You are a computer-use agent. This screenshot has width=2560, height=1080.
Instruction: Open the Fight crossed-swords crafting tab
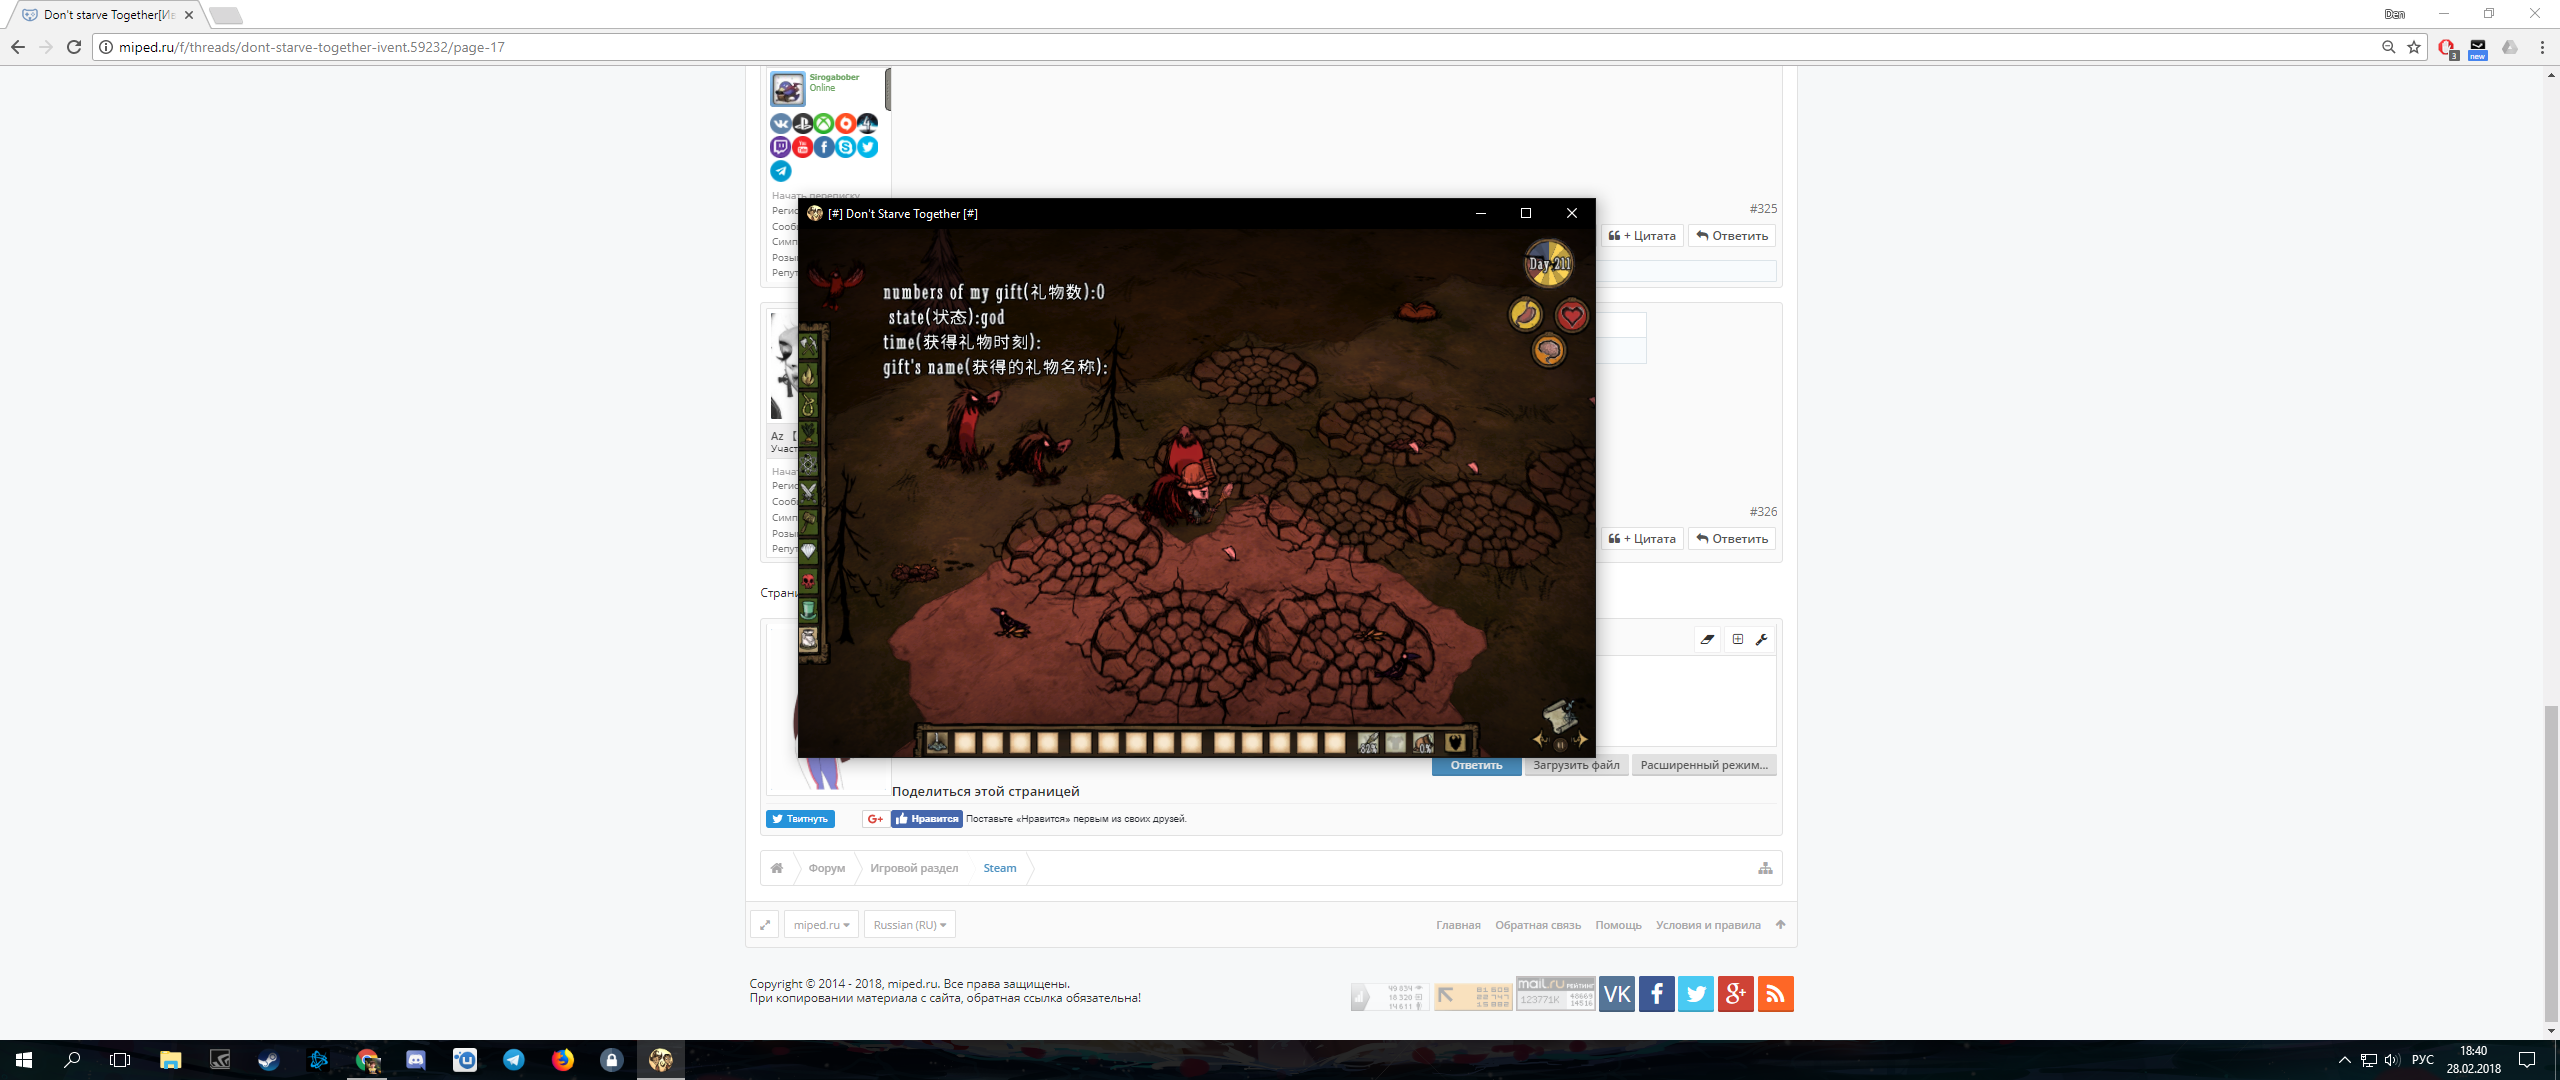808,492
